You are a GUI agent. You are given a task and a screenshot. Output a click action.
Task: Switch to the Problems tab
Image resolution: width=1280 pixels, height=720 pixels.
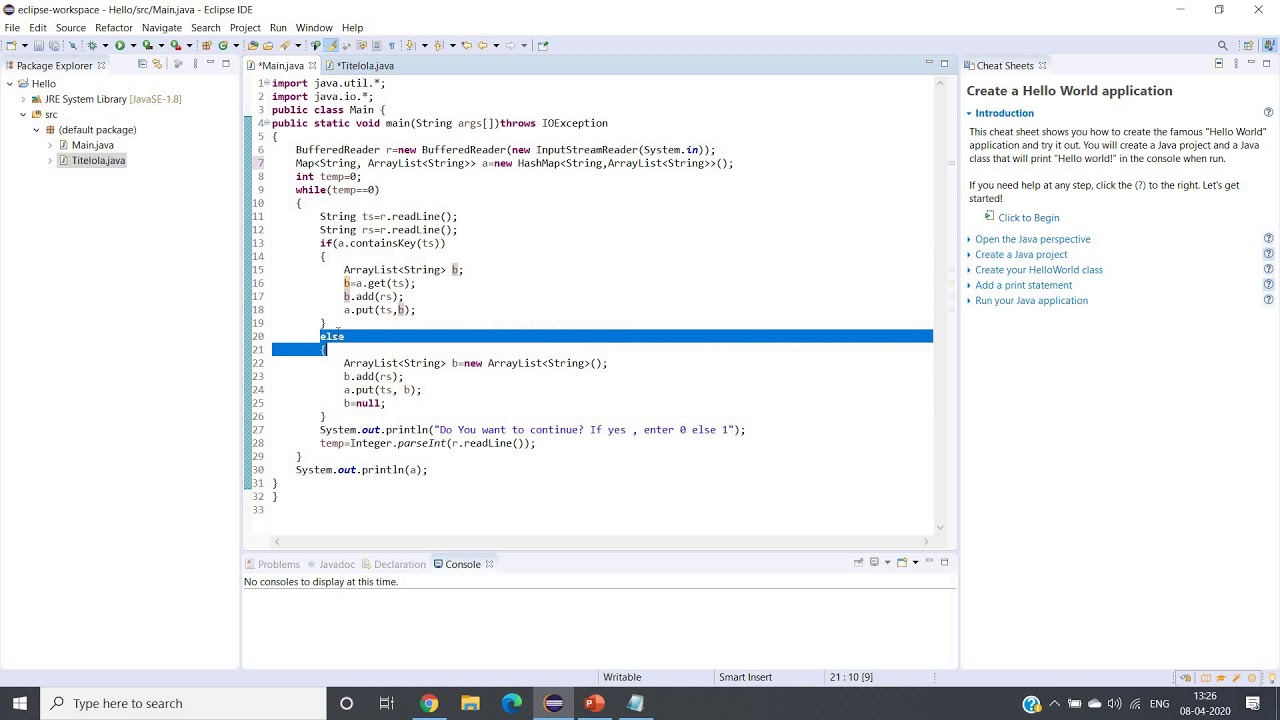[272, 564]
